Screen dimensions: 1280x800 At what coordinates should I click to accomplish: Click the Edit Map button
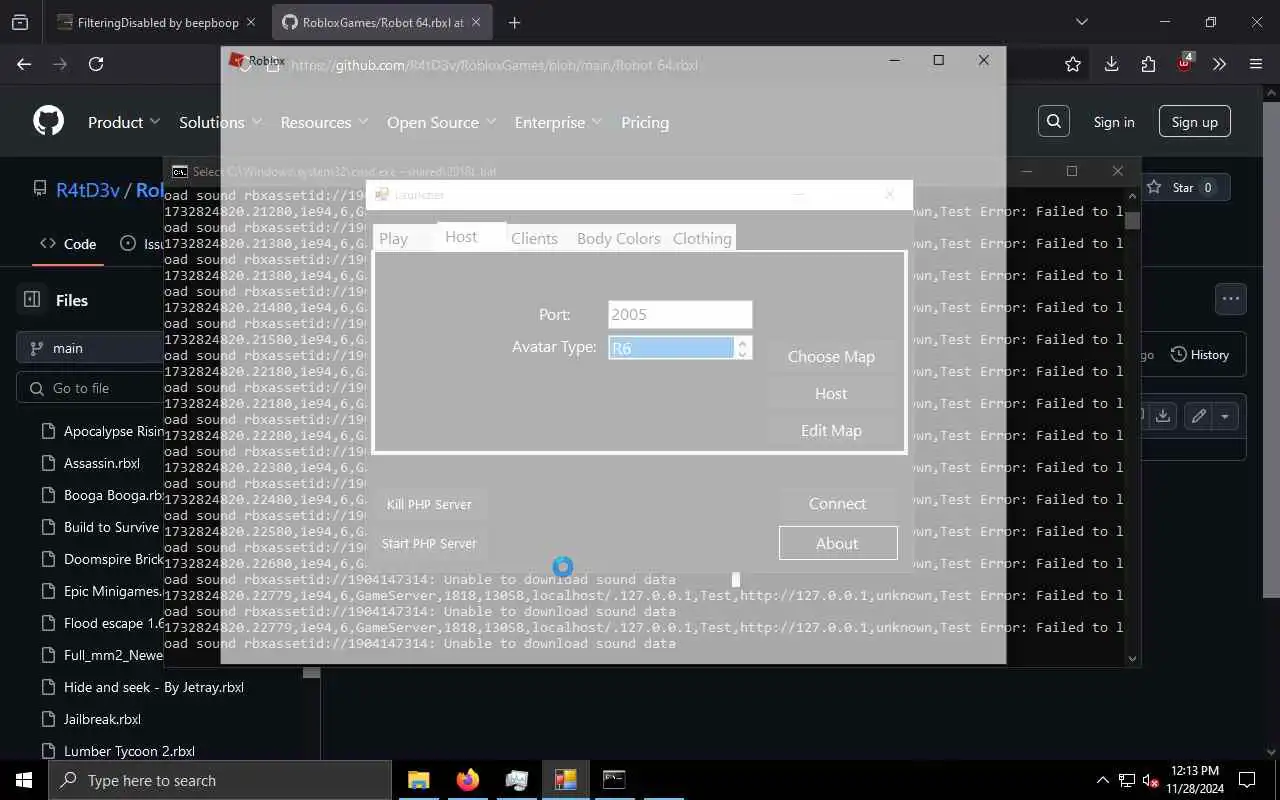[x=831, y=430]
